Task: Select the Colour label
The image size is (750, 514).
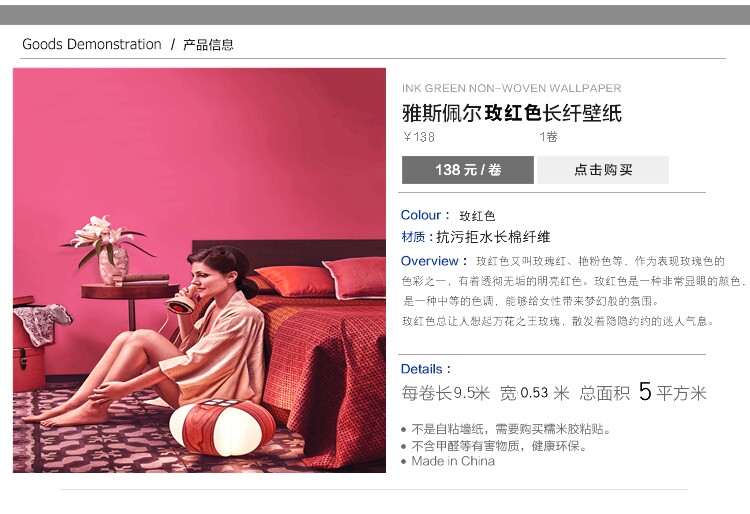Action: tap(425, 215)
